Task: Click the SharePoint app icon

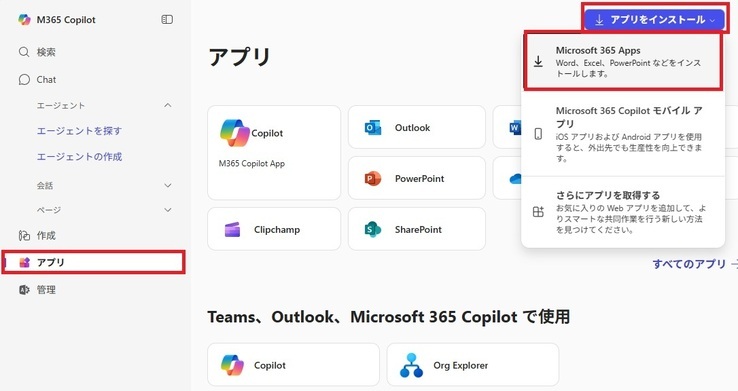Action: 373,230
